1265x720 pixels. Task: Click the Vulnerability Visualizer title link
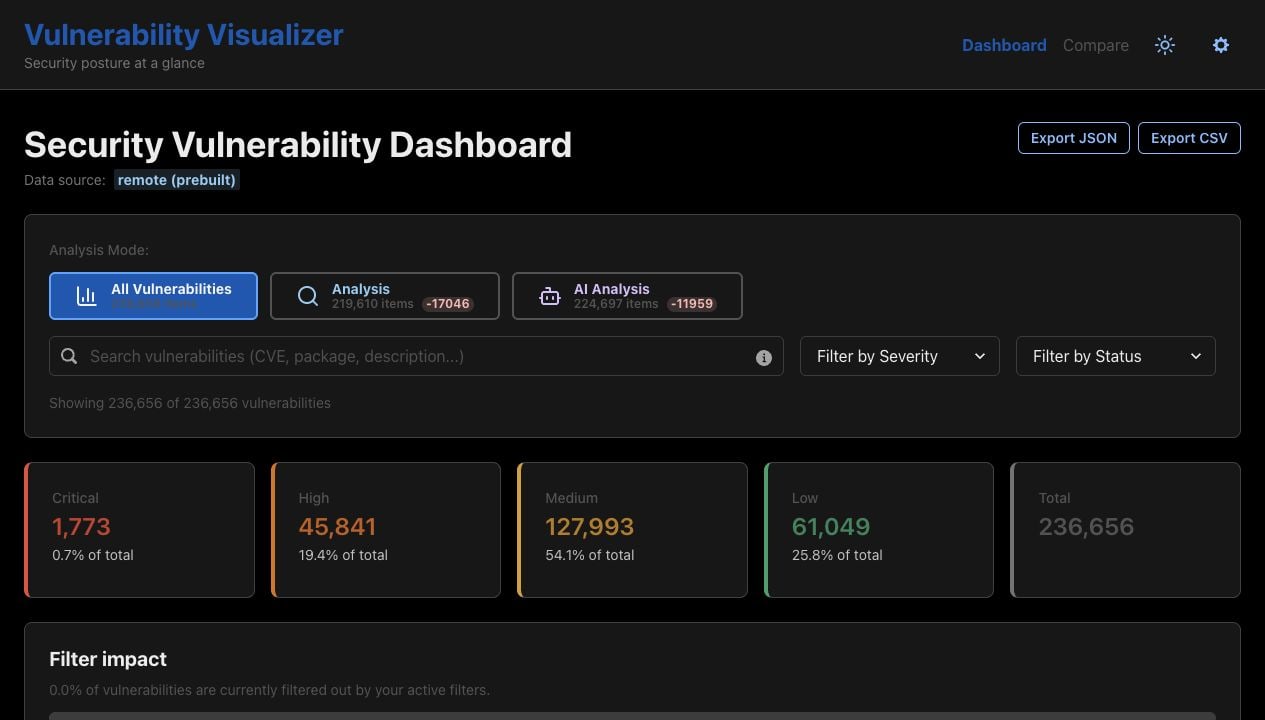184,34
